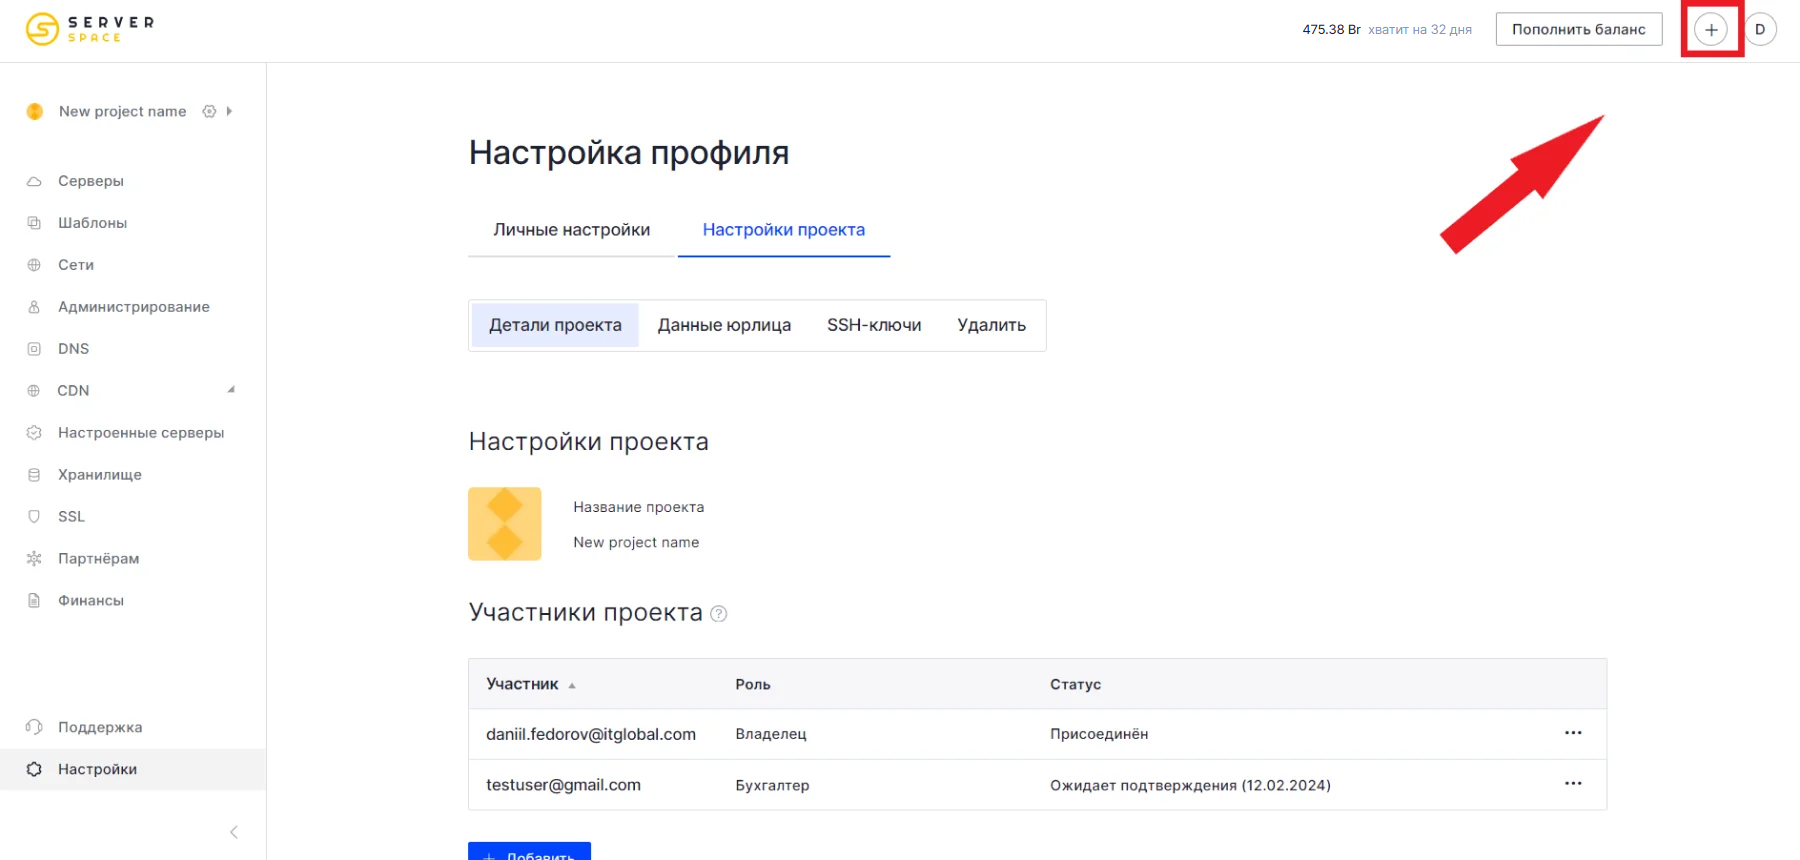Select the Детали проекта sub-tab
This screenshot has width=1800, height=860.
click(555, 325)
